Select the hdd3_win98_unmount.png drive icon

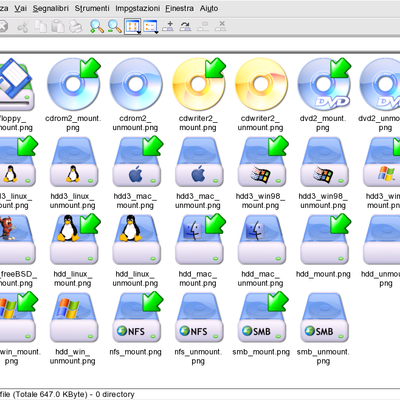324,162
